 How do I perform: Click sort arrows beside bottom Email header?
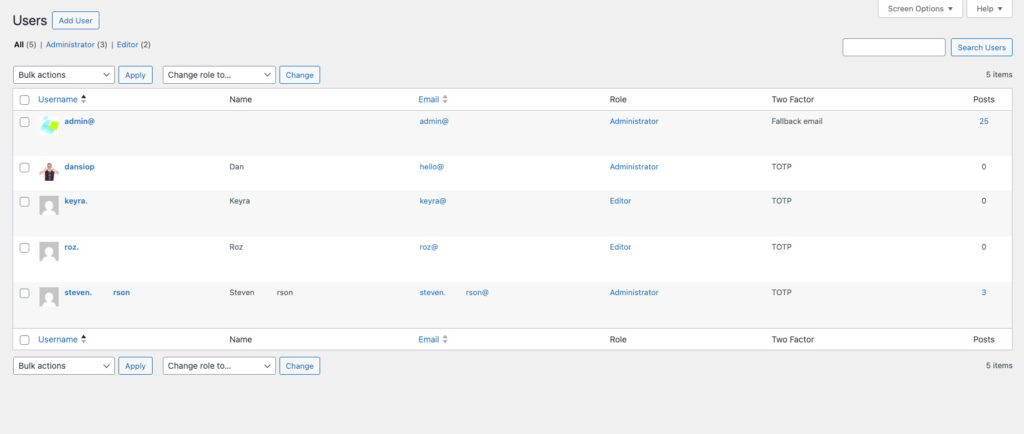[x=445, y=340]
